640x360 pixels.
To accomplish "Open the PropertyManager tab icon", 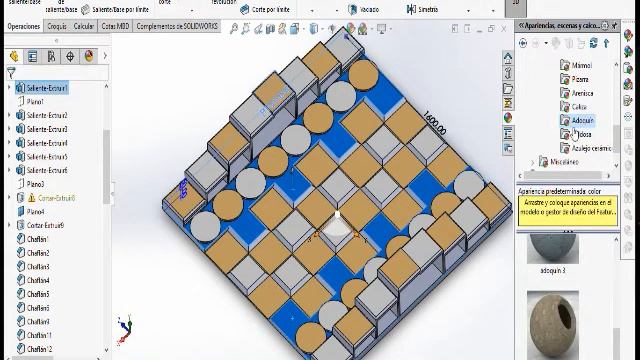I will pyautogui.click(x=33, y=56).
